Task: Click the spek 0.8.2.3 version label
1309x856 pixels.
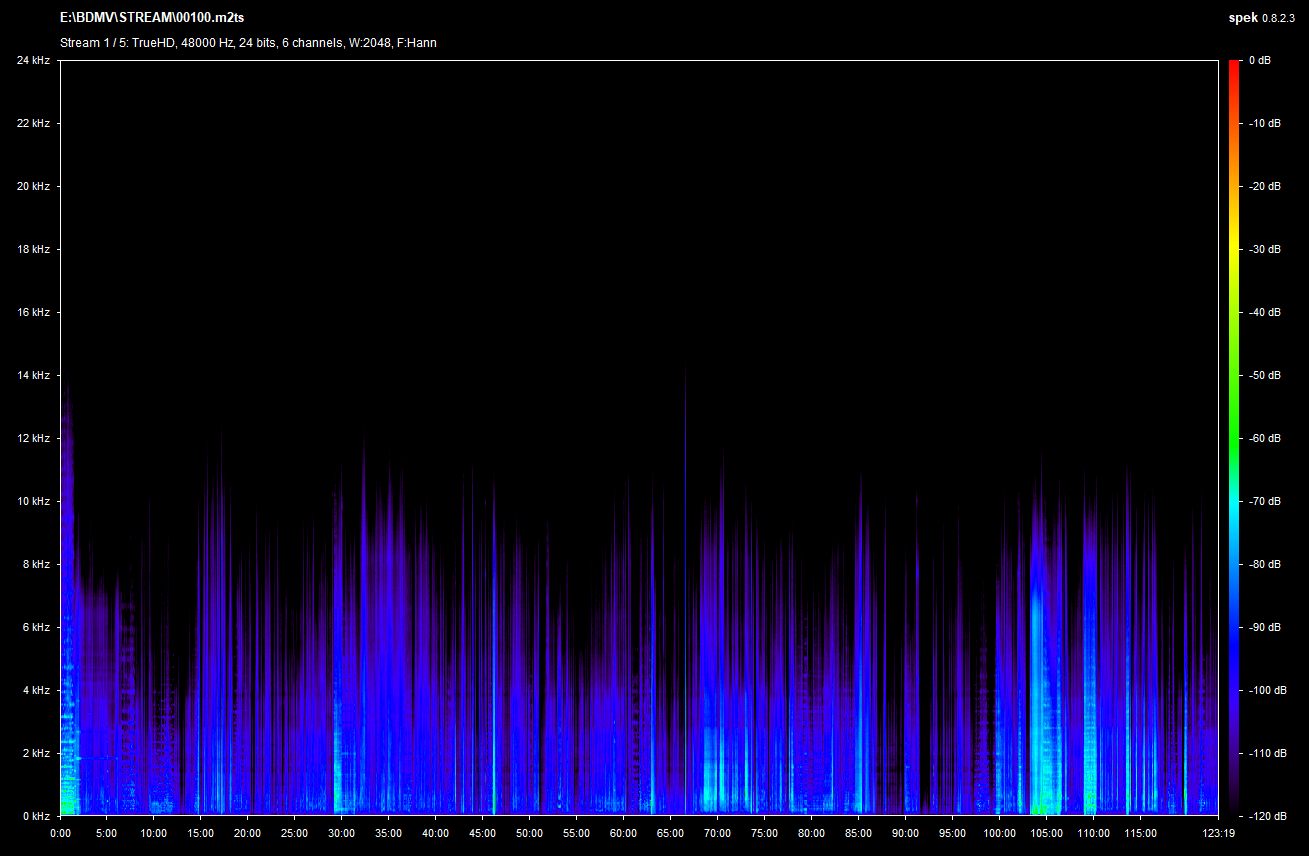Action: point(1262,18)
